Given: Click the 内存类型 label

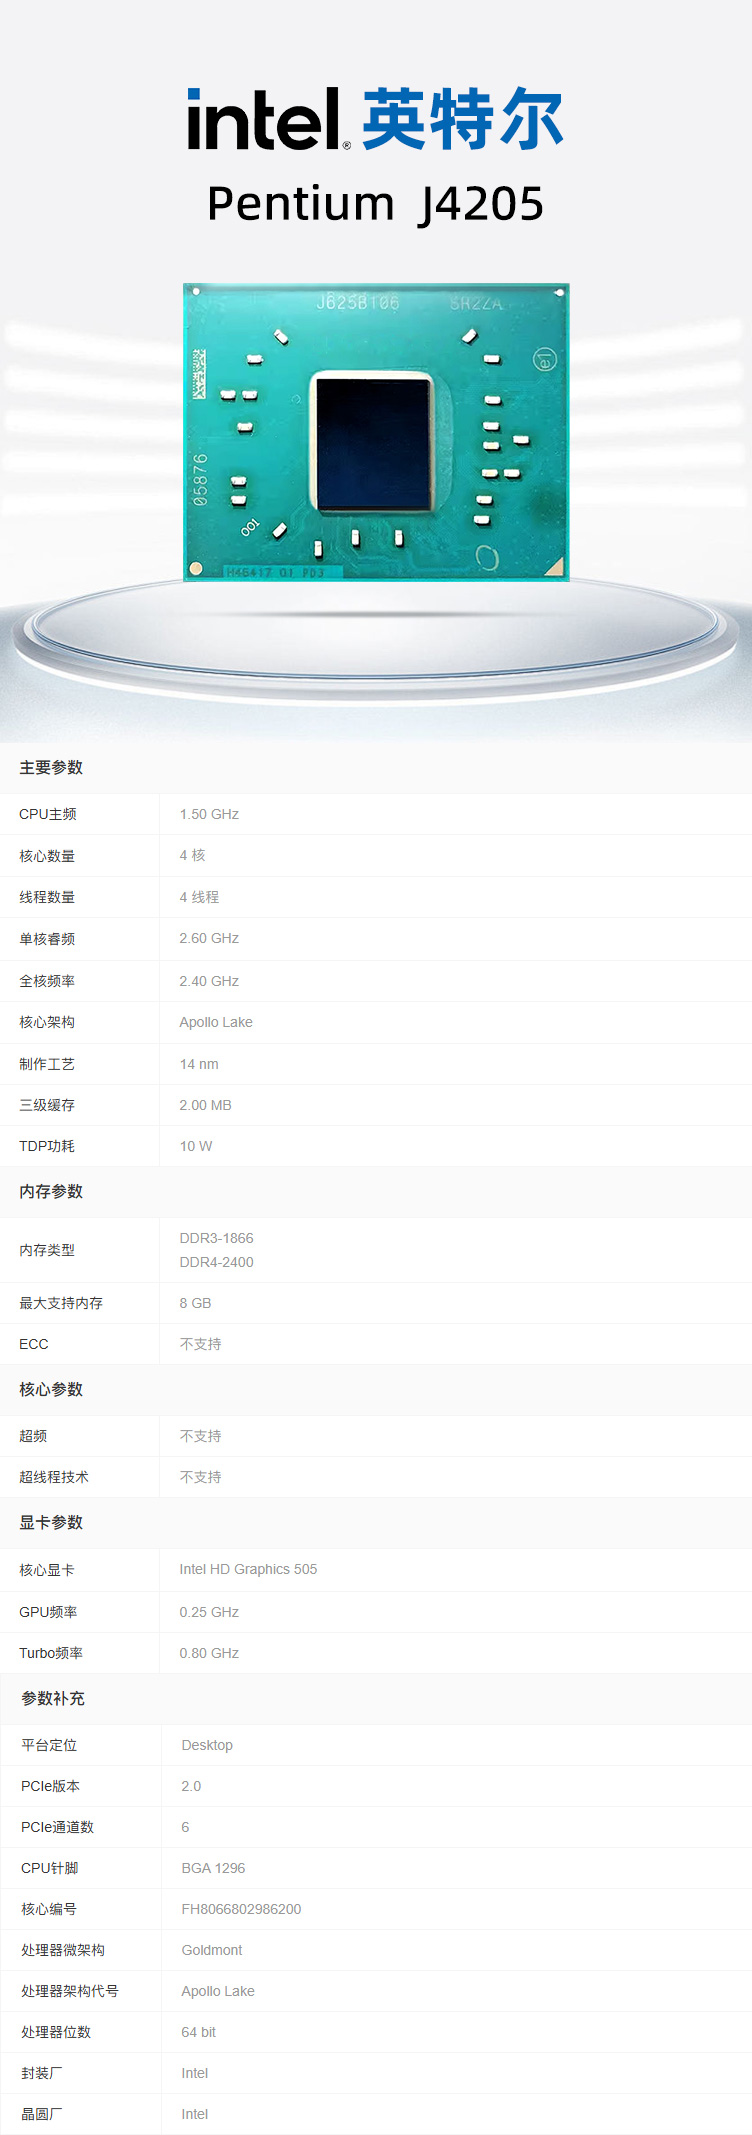Looking at the screenshot, I should (x=47, y=1250).
